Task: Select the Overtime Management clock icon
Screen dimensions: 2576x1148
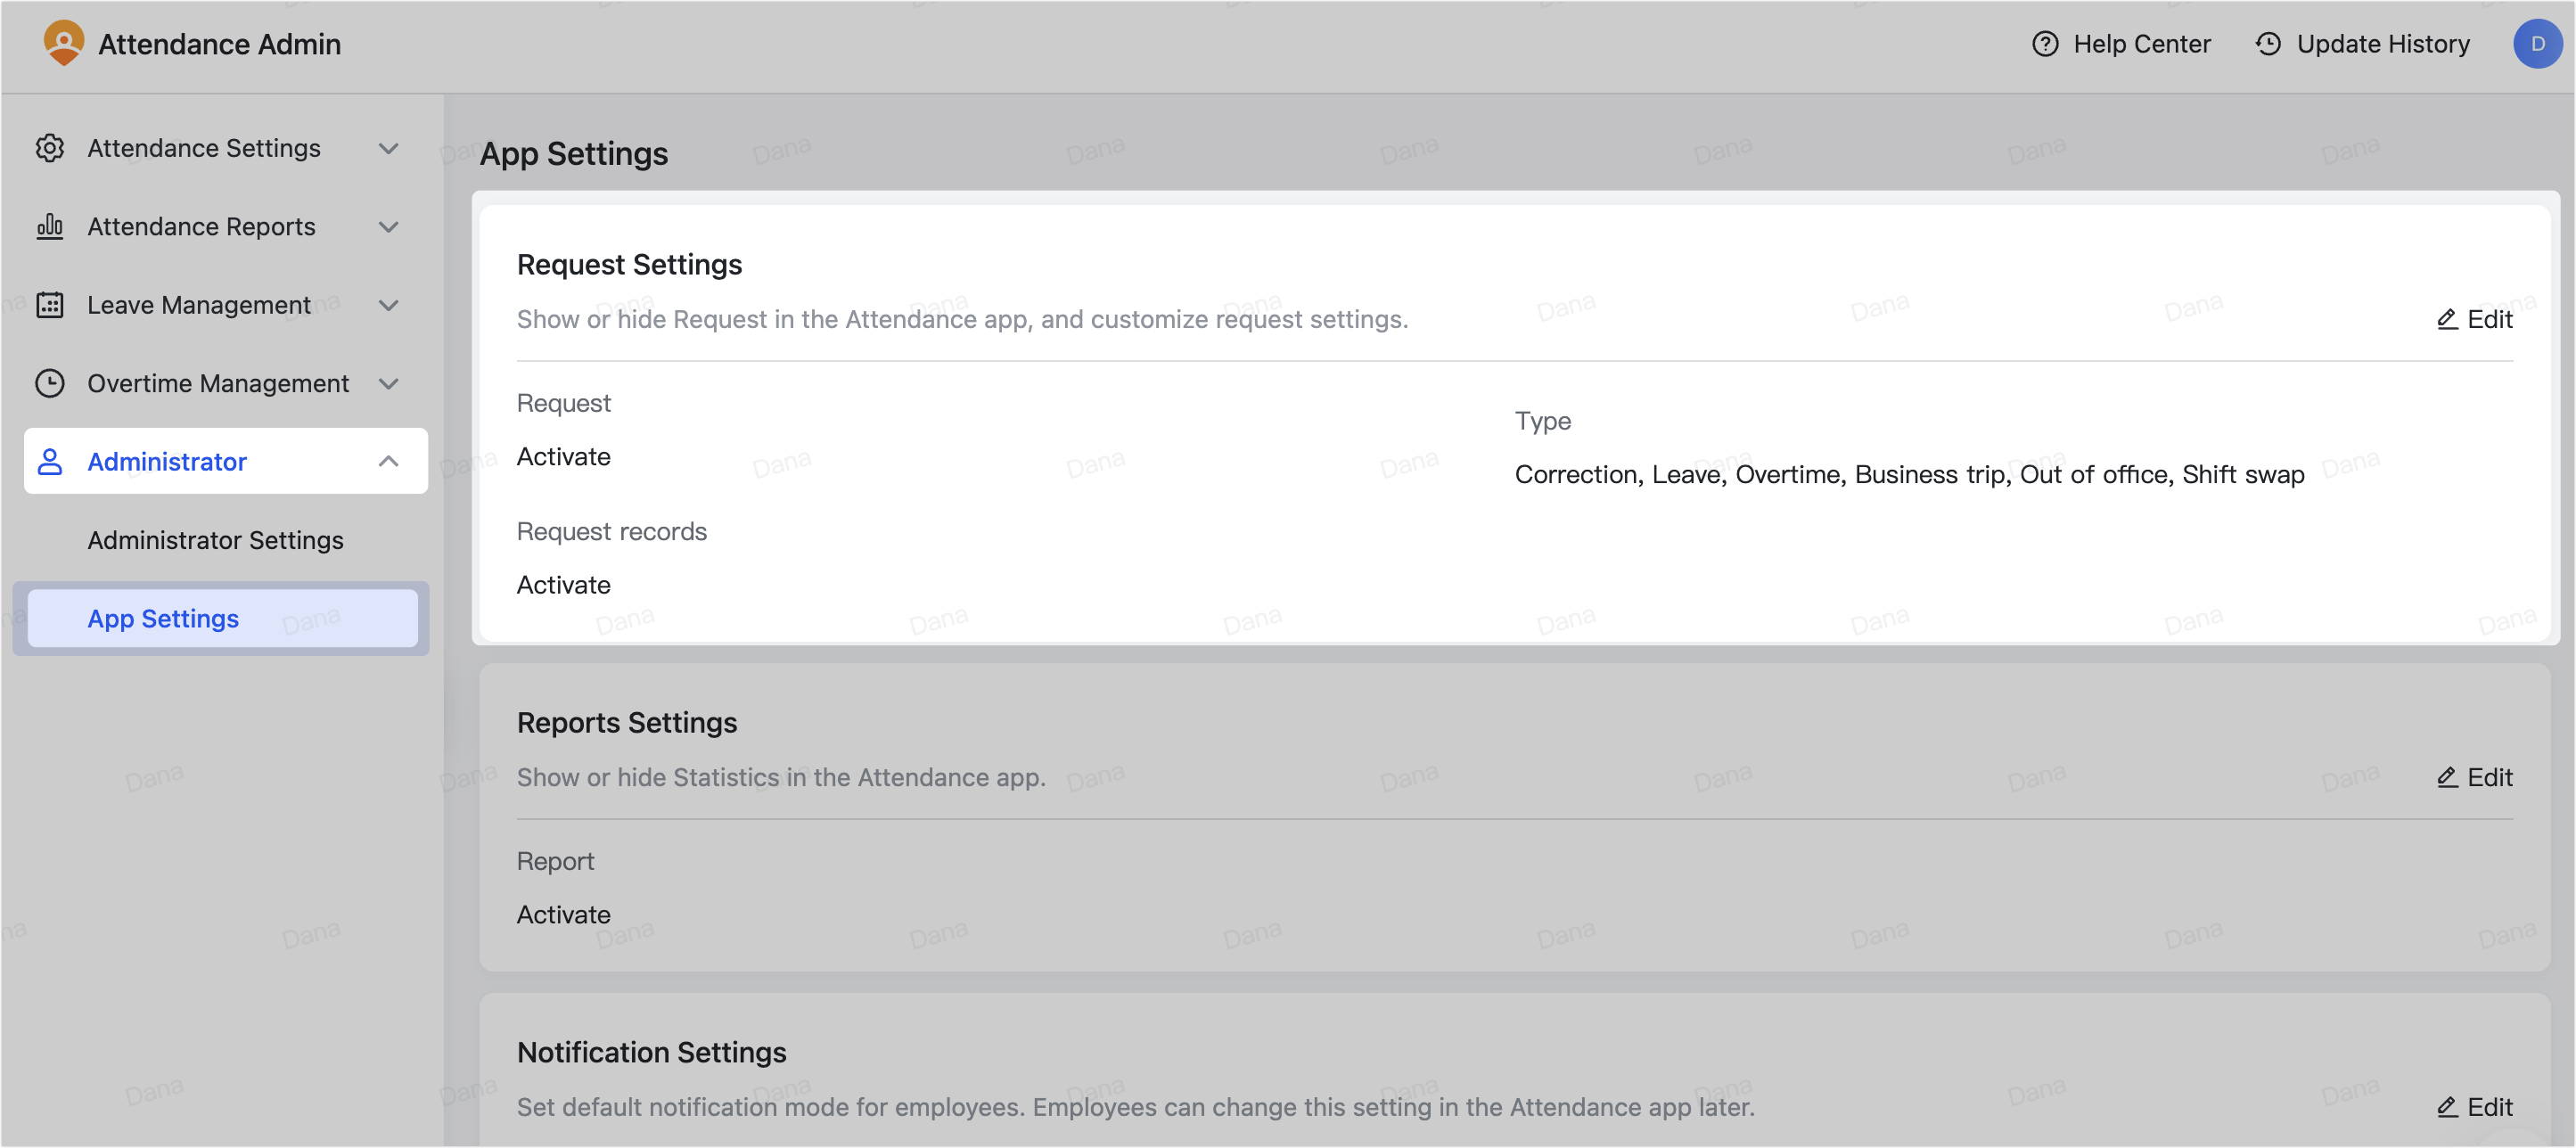Action: pos(50,383)
